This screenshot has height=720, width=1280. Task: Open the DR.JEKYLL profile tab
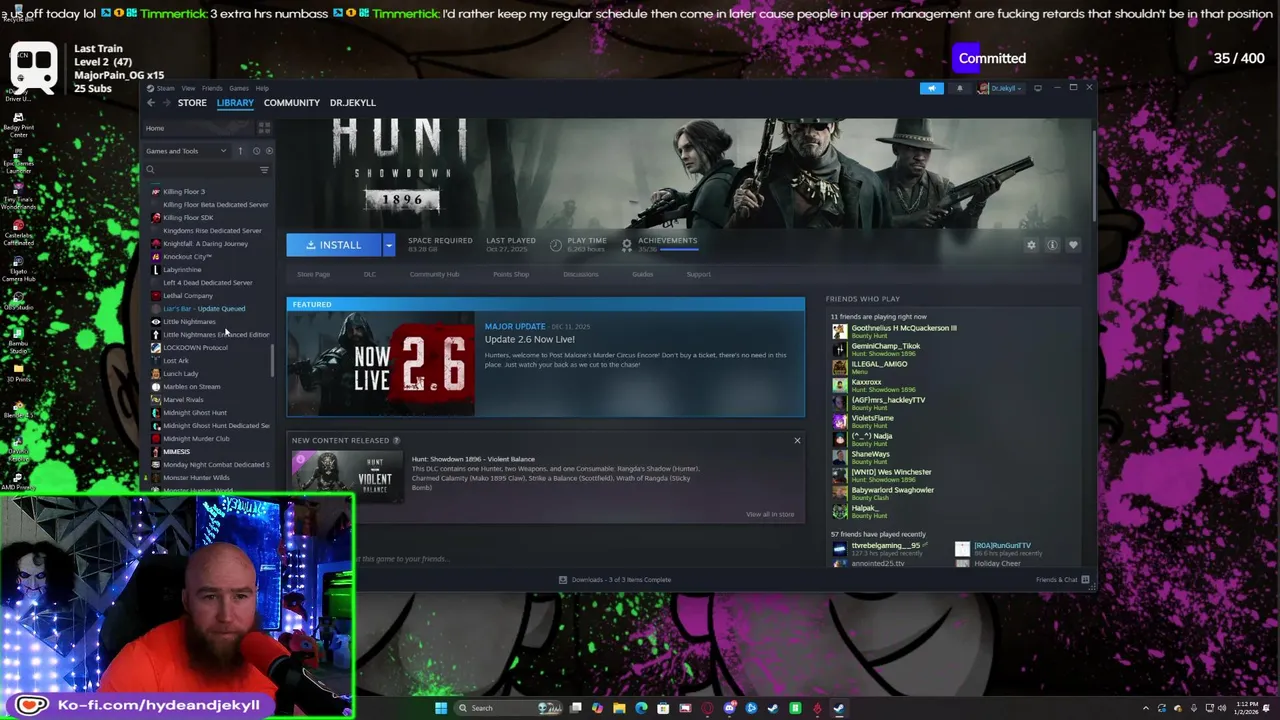coord(353,102)
